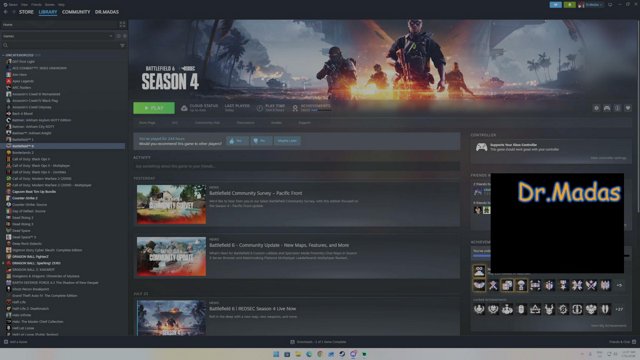Toggle ready-to-play filter icon
The image size is (640, 360).
click(x=124, y=36)
